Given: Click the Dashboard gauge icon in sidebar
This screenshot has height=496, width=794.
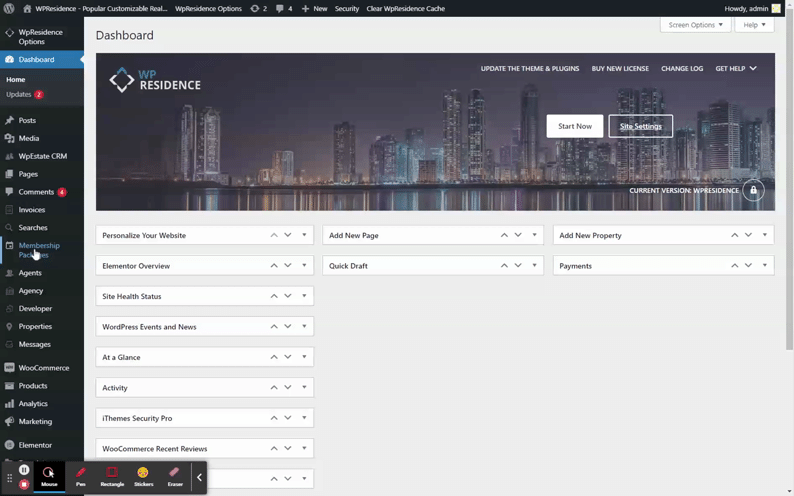Looking at the screenshot, I should tap(9, 59).
